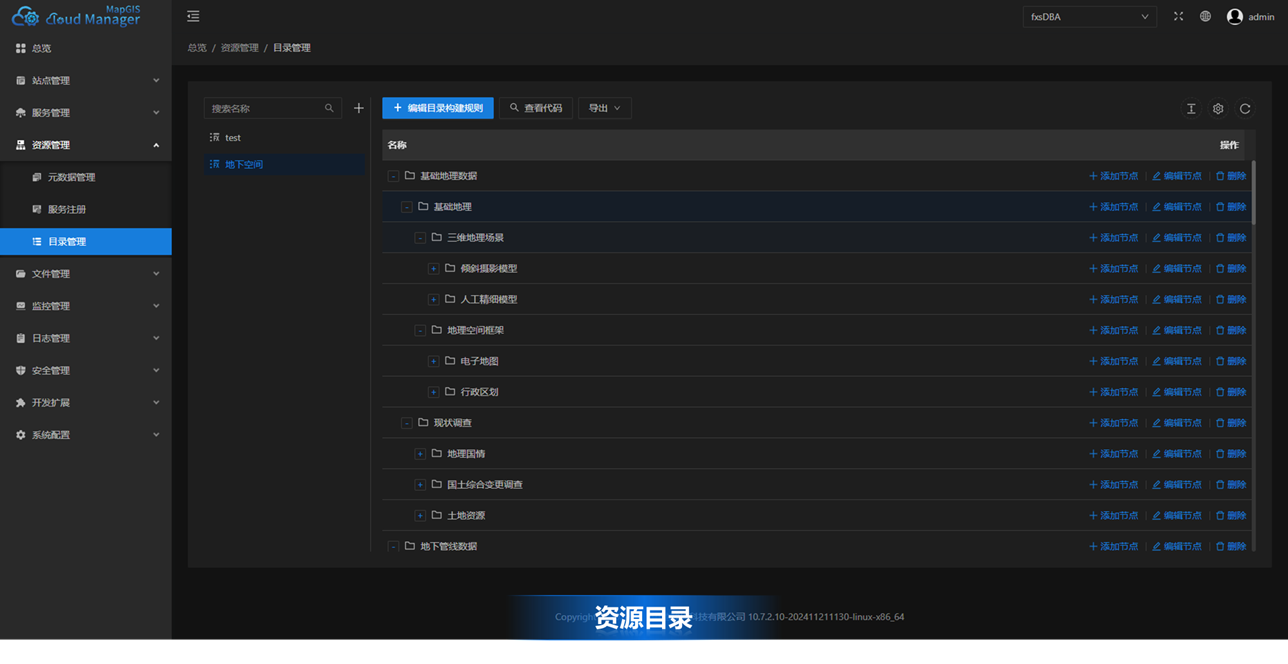Click the search magnifier icon in catalog search
Screen dimensions: 1288x664
[329, 108]
